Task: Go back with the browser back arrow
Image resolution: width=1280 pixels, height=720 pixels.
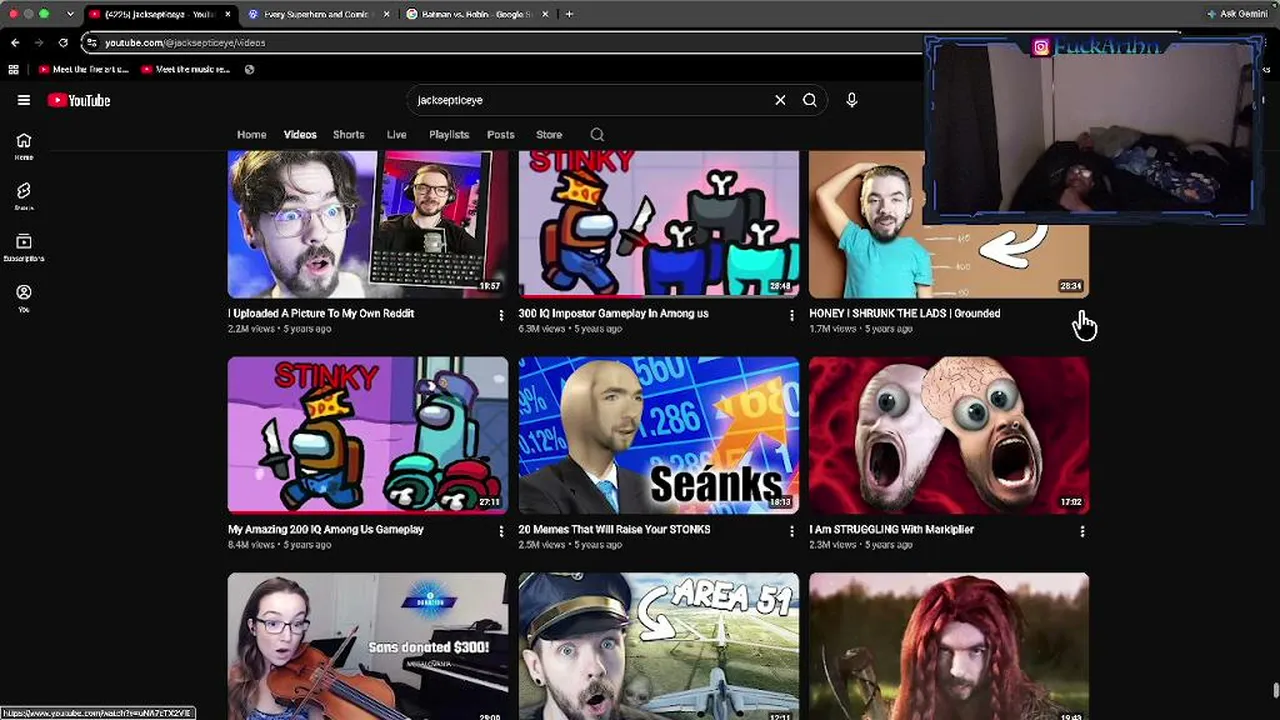Action: 15,43
